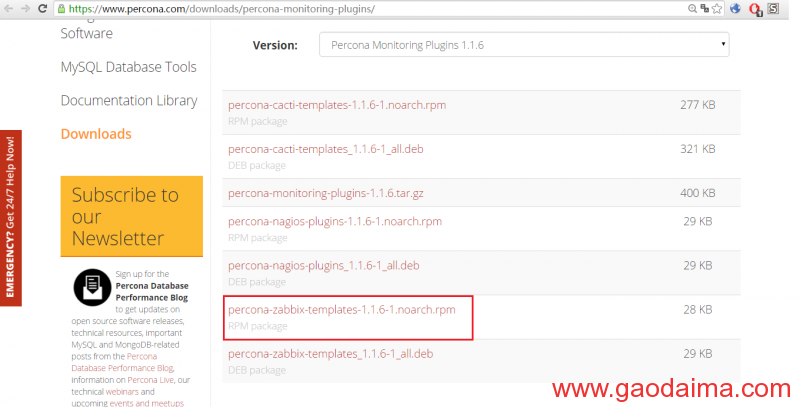
Task: Click the EMERGENCY Get 24/7 Help Now tab
Action: point(11,218)
